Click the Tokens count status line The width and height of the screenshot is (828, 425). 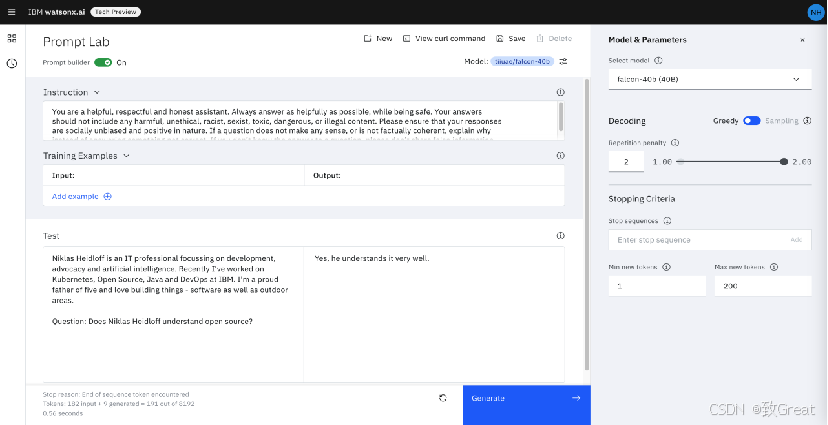pos(119,404)
